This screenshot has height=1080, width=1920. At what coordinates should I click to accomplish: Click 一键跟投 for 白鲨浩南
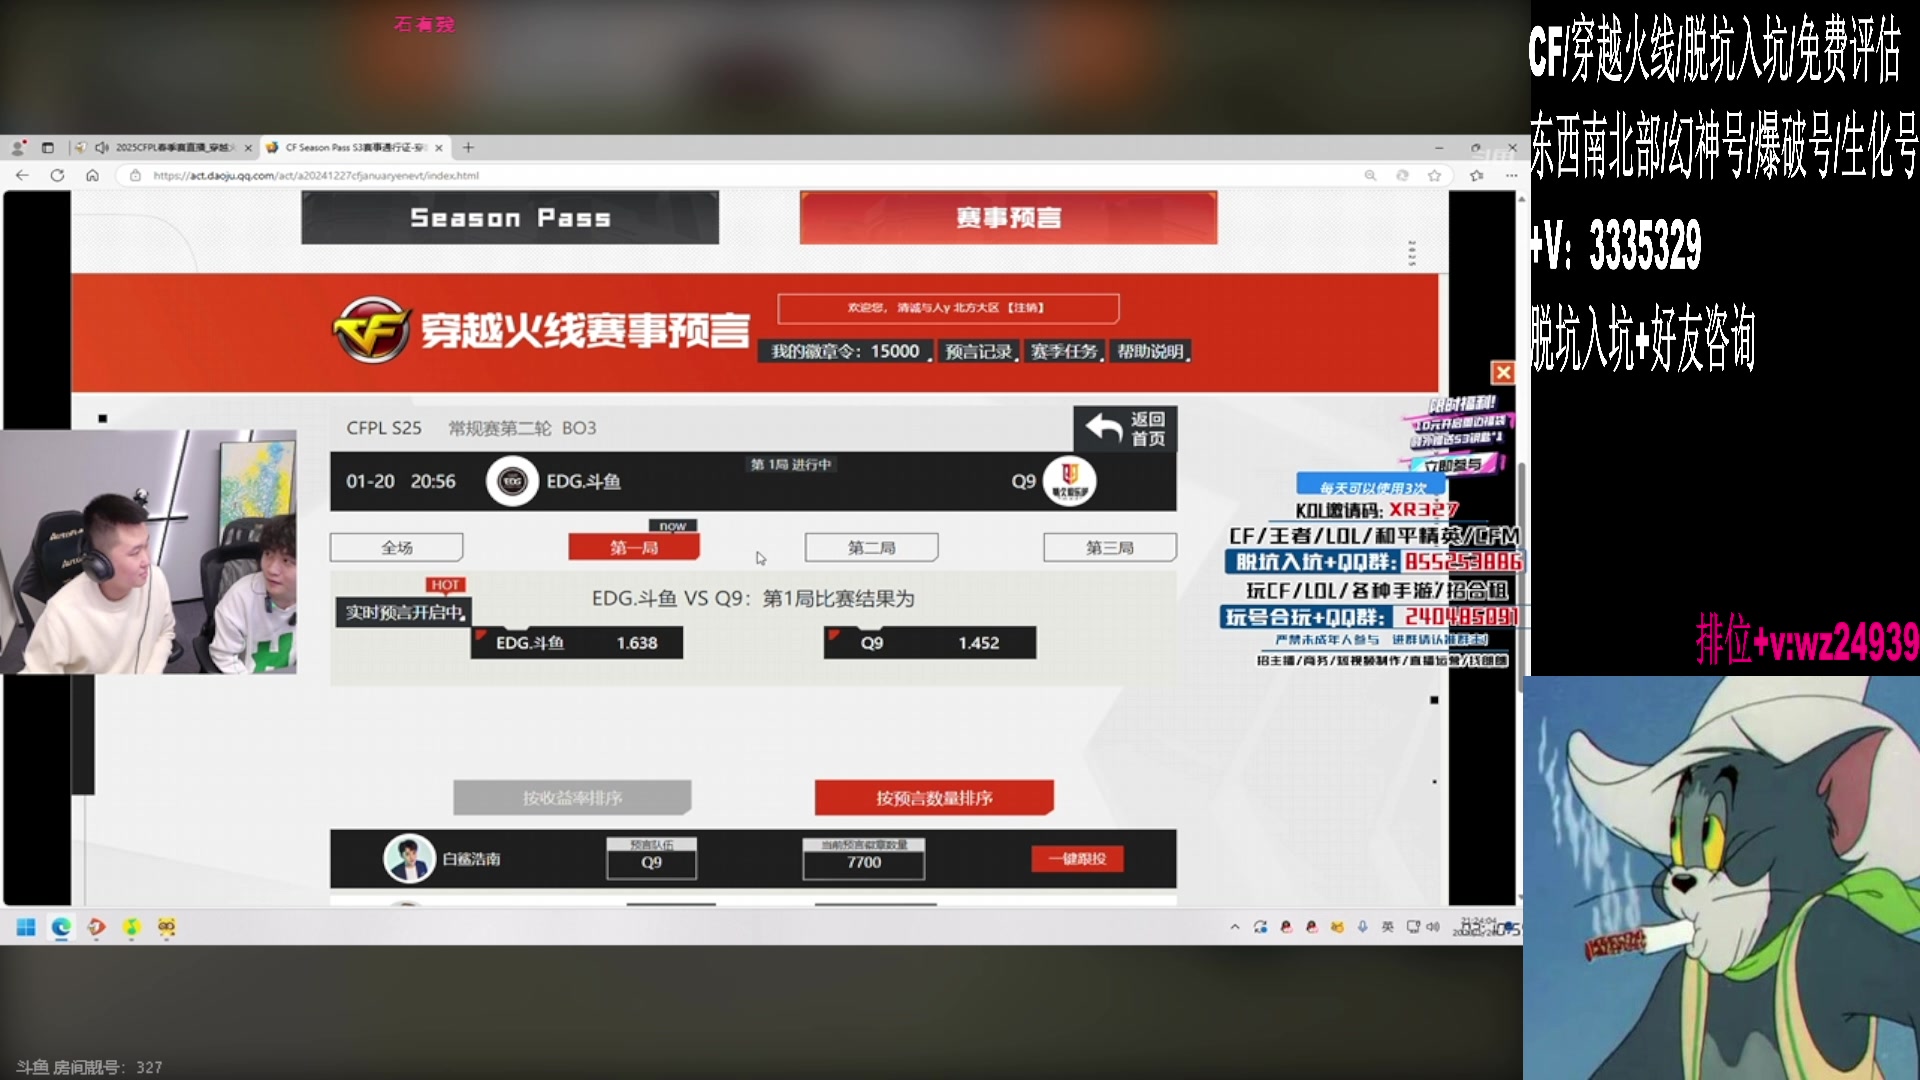click(1077, 859)
